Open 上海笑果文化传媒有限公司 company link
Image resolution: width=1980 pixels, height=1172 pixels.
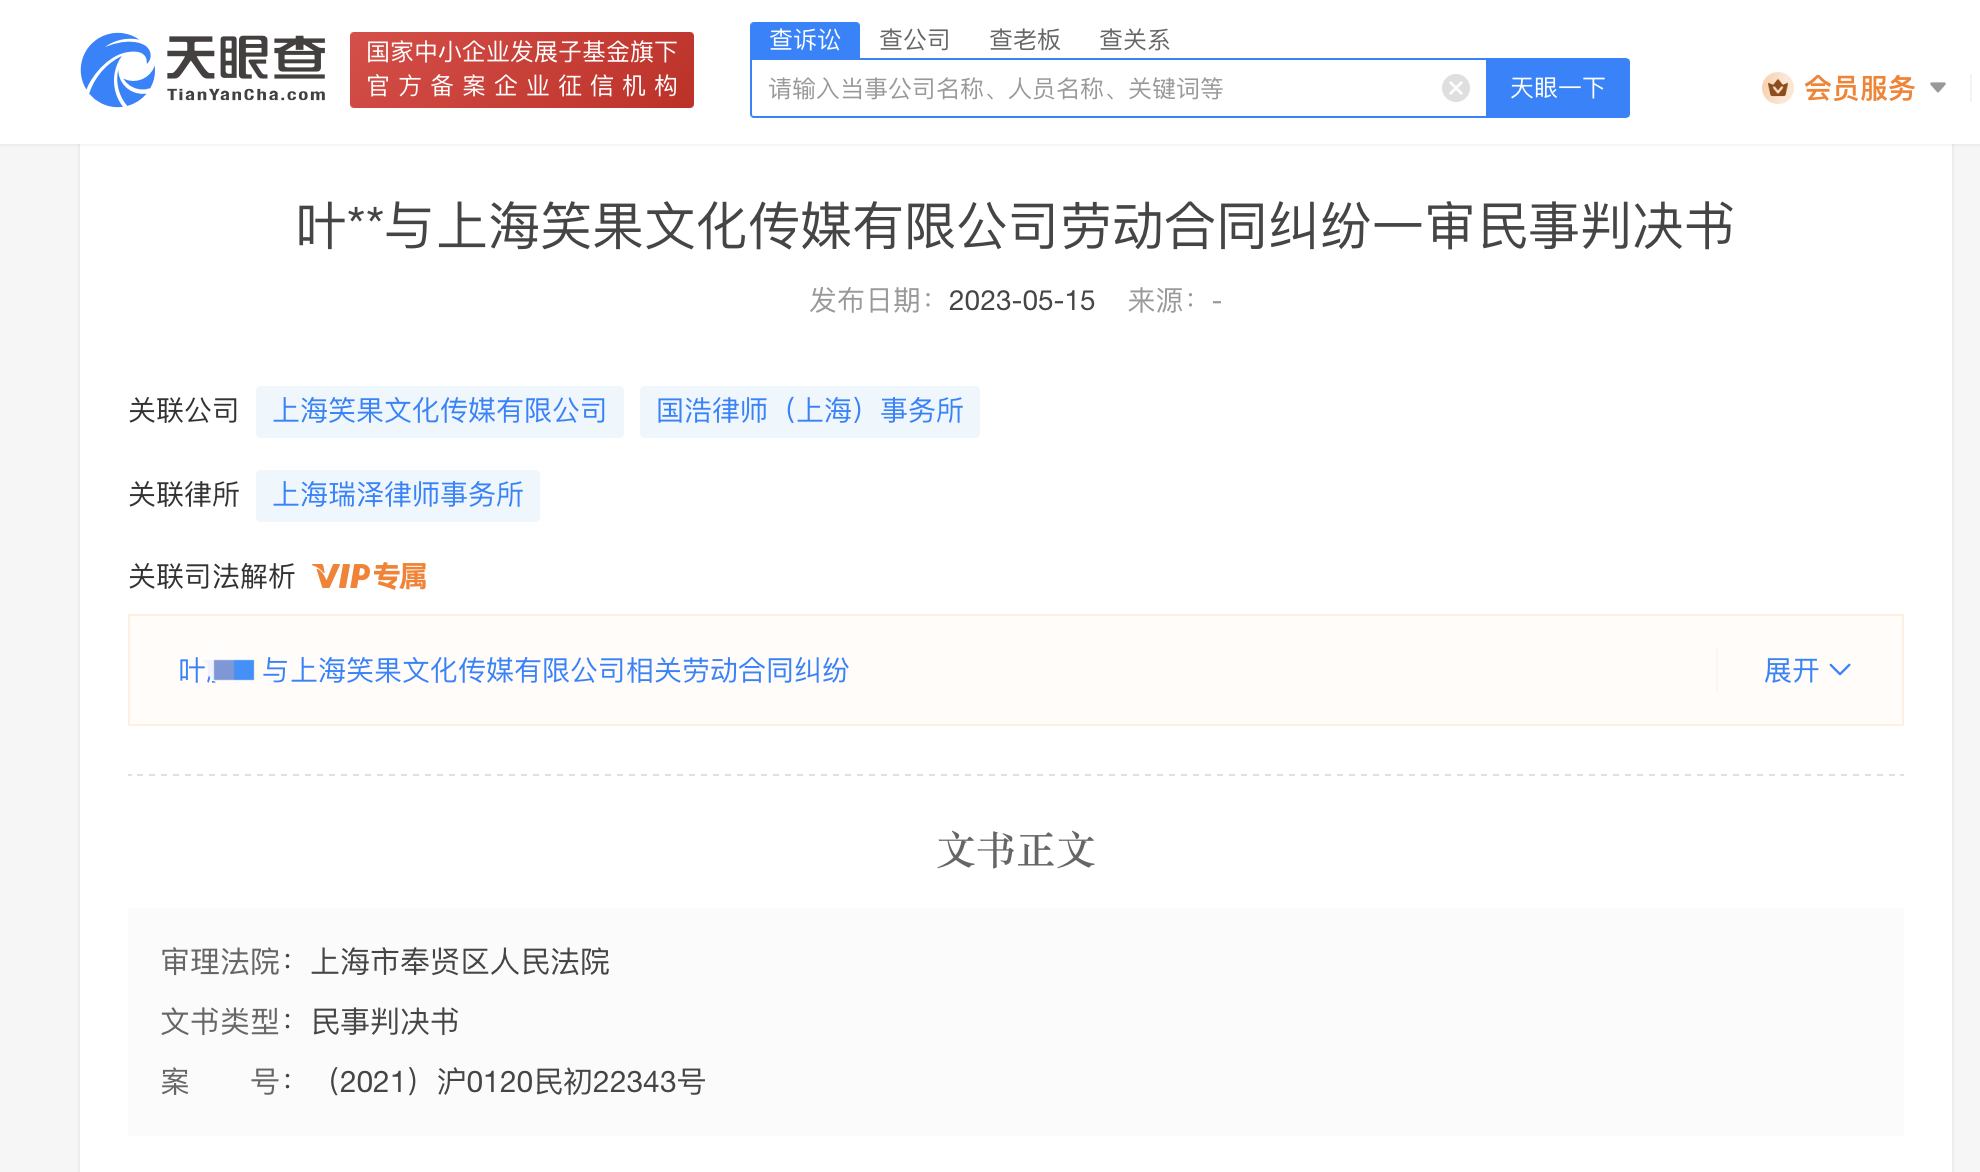pyautogui.click(x=440, y=411)
